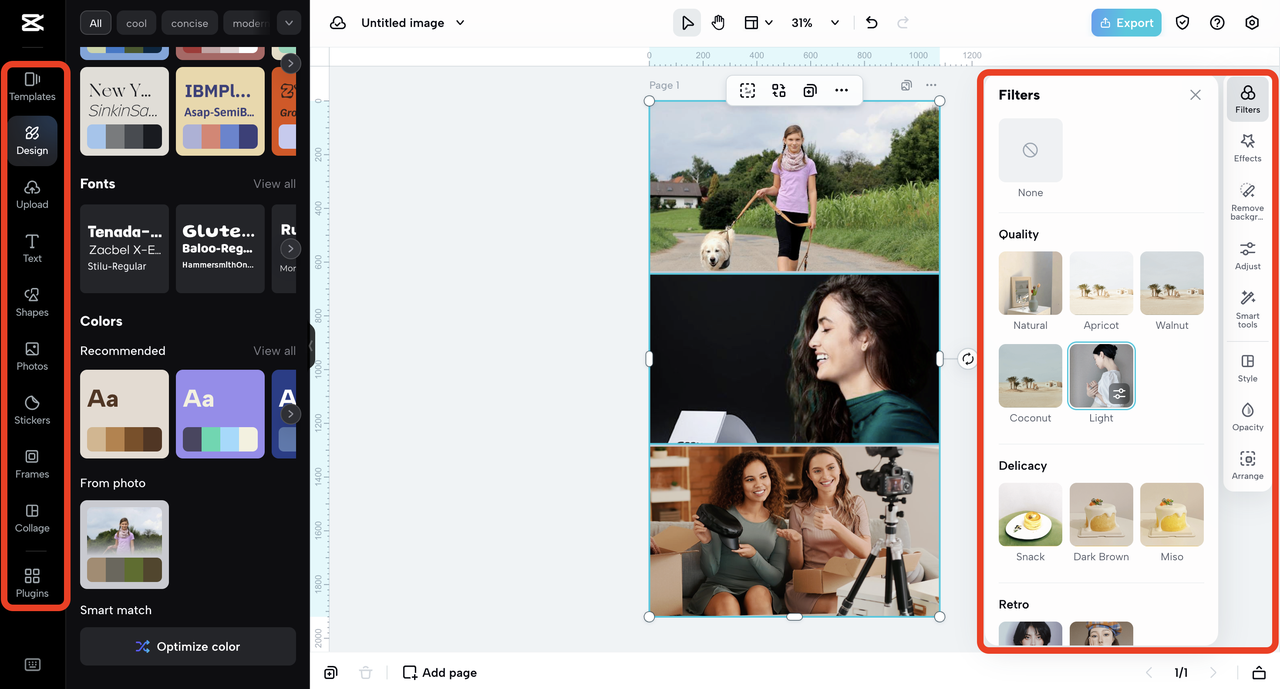Open the Adjust tool
Viewport: 1280px width, 689px height.
(1247, 256)
